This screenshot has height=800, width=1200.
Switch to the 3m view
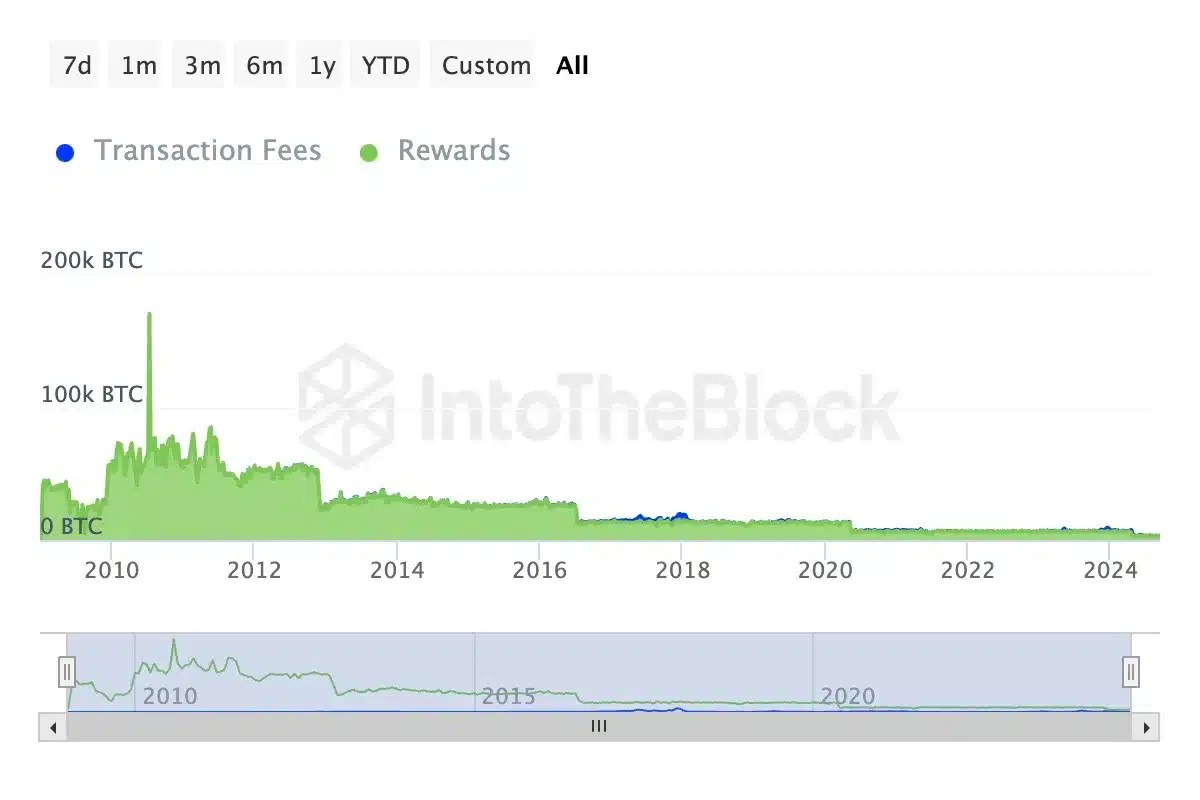198,64
